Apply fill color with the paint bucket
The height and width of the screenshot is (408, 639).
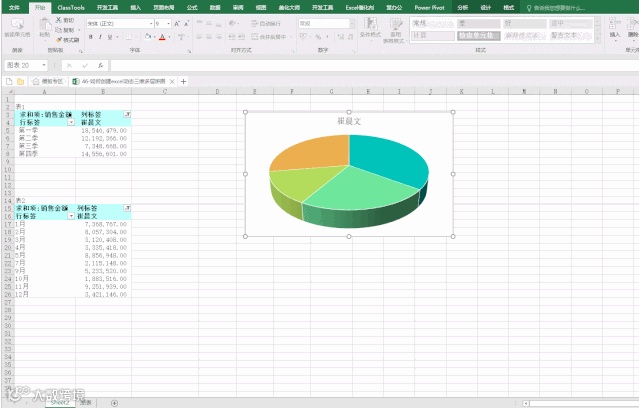tap(148, 37)
